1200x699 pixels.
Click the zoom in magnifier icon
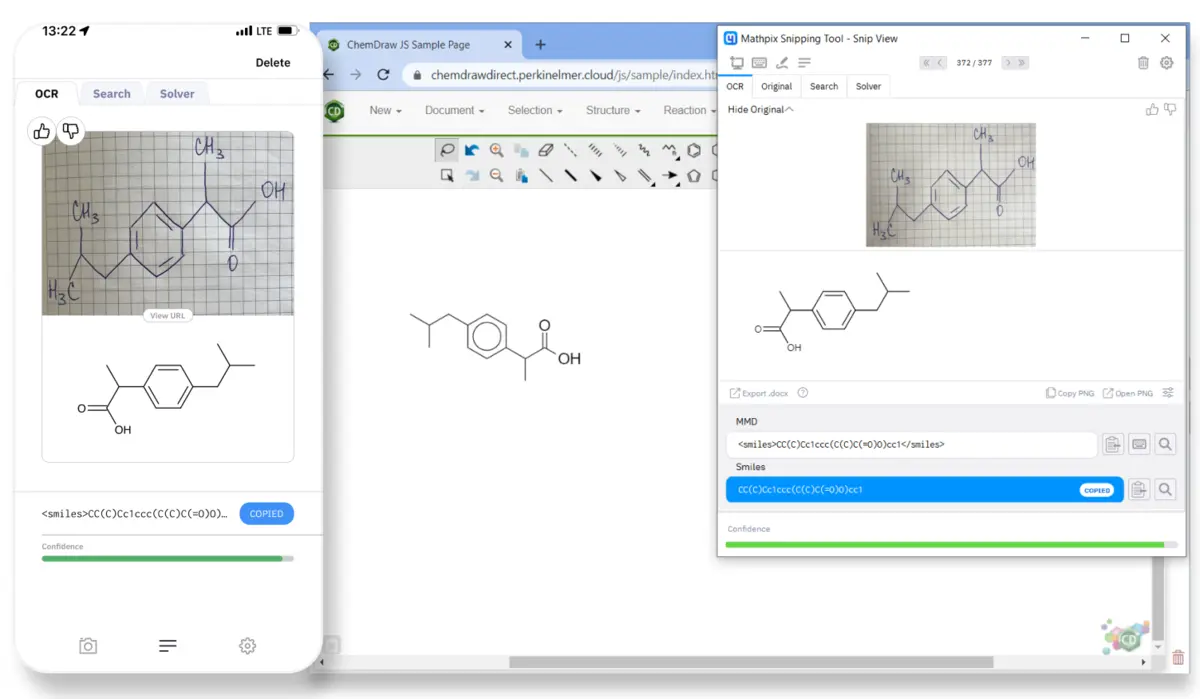coord(496,151)
